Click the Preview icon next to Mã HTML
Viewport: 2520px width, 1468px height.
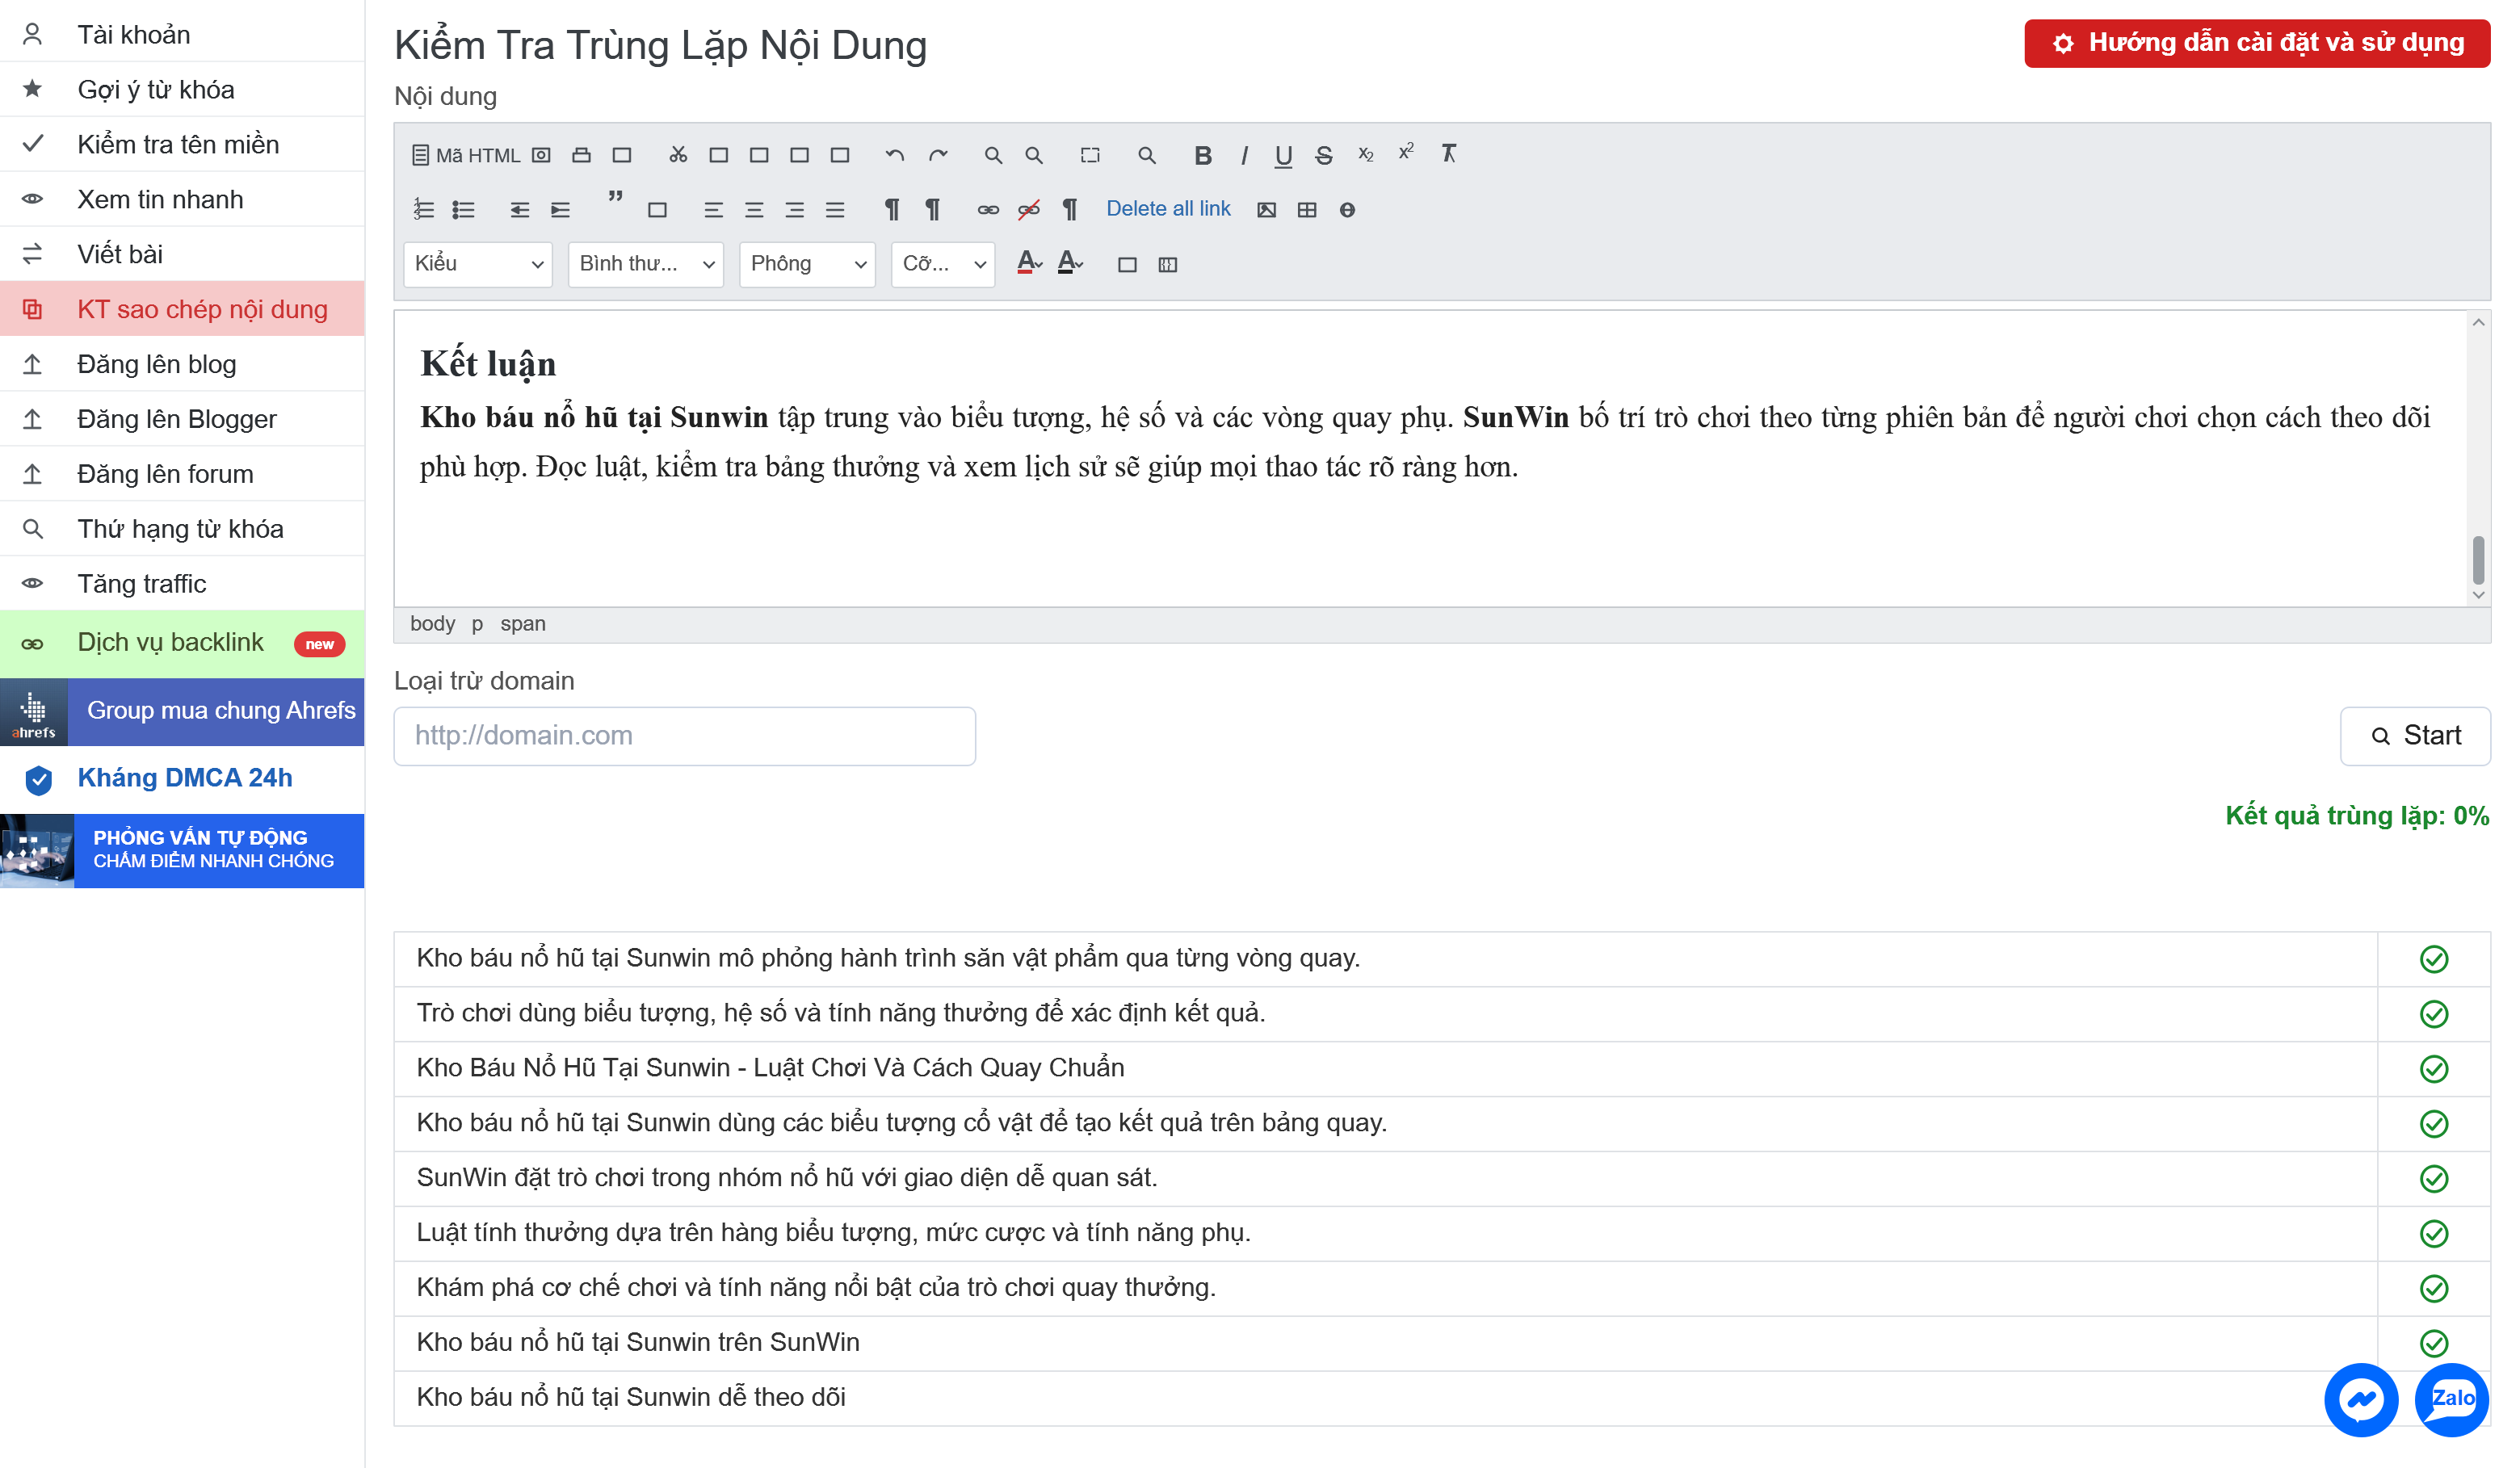[x=541, y=155]
